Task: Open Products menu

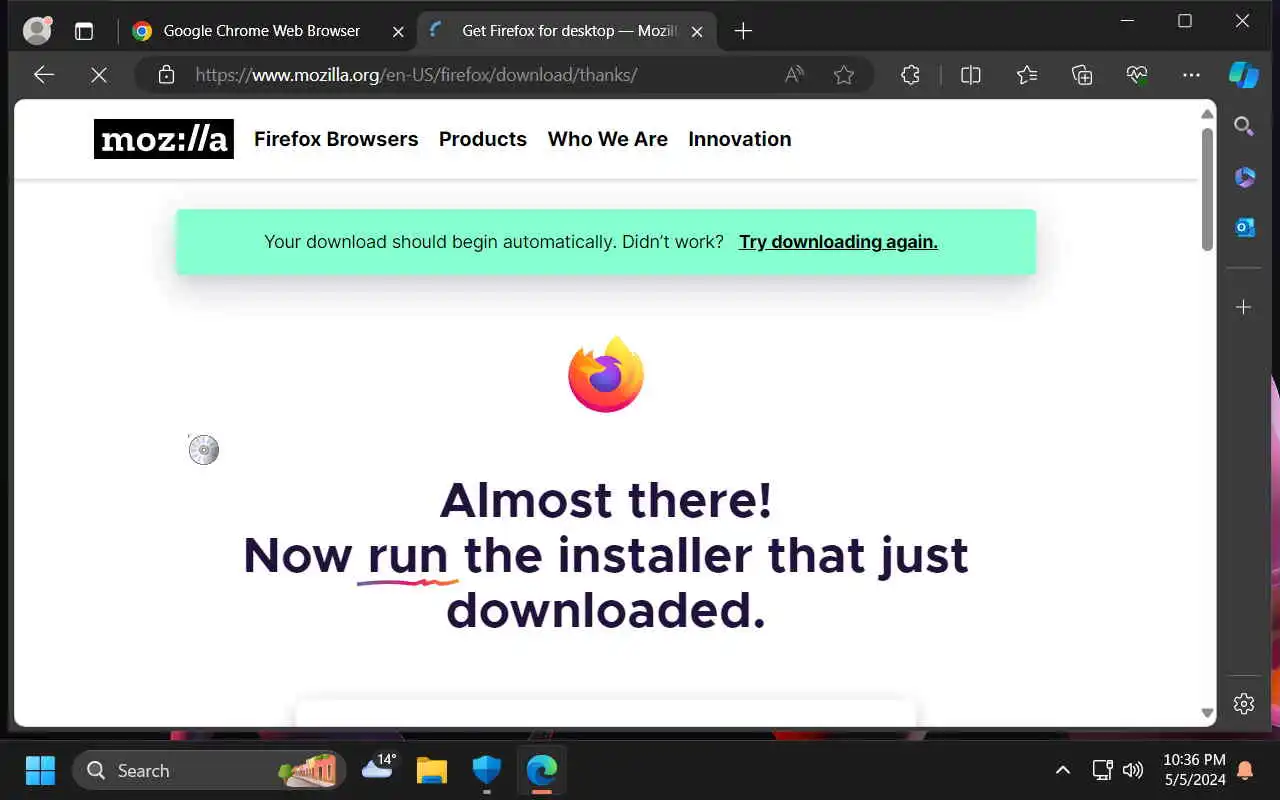Action: click(483, 139)
